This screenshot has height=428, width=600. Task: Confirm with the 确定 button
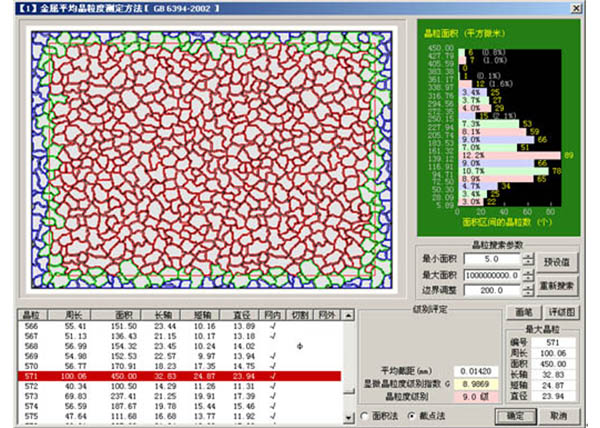click(x=516, y=415)
